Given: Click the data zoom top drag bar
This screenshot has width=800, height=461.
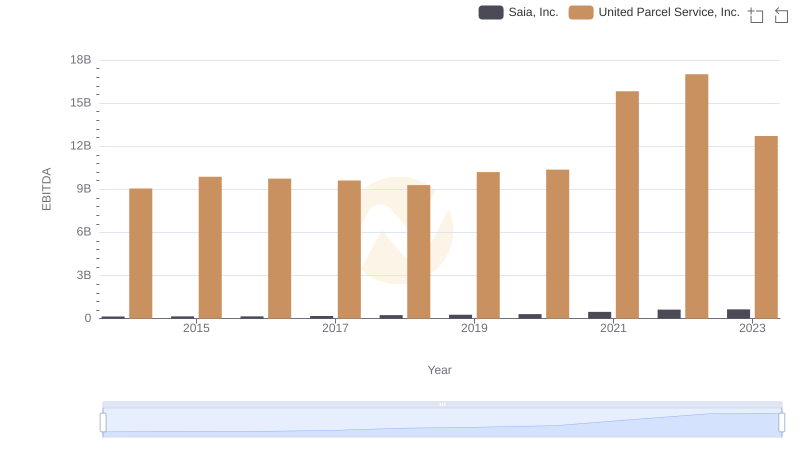Looking at the screenshot, I should [x=442, y=404].
